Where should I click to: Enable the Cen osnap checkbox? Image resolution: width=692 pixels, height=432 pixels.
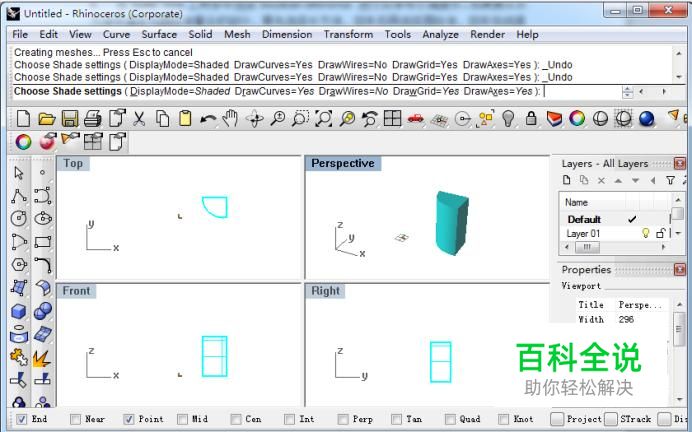pos(236,419)
